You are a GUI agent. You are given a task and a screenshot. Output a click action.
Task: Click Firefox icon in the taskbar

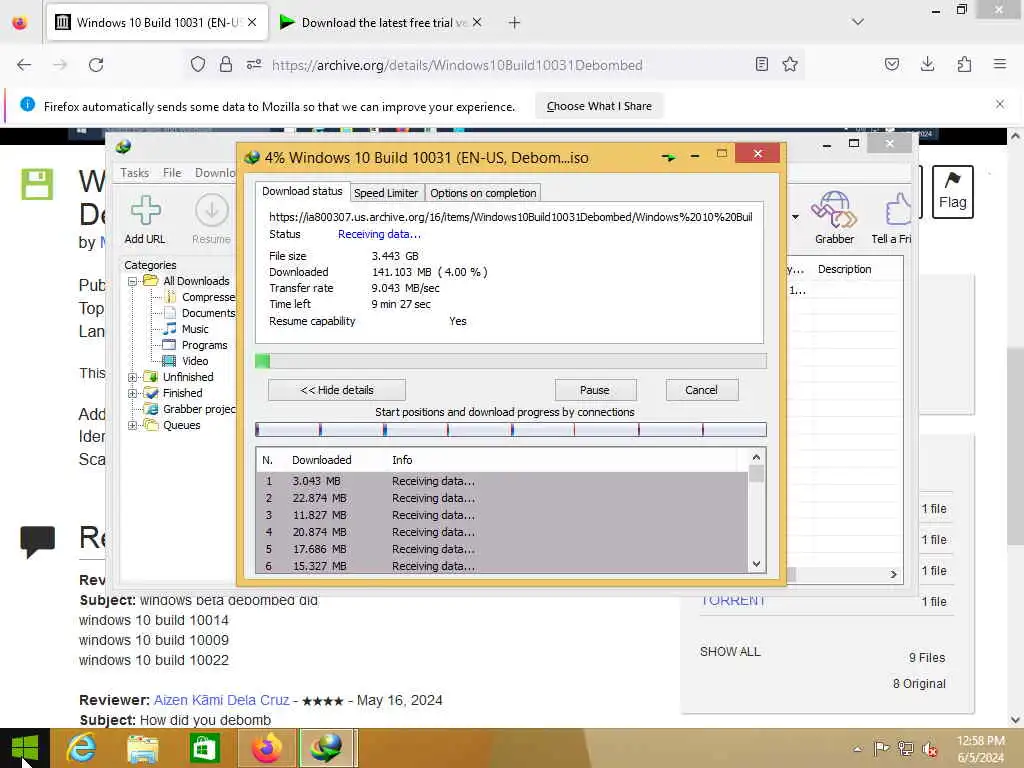tap(266, 748)
